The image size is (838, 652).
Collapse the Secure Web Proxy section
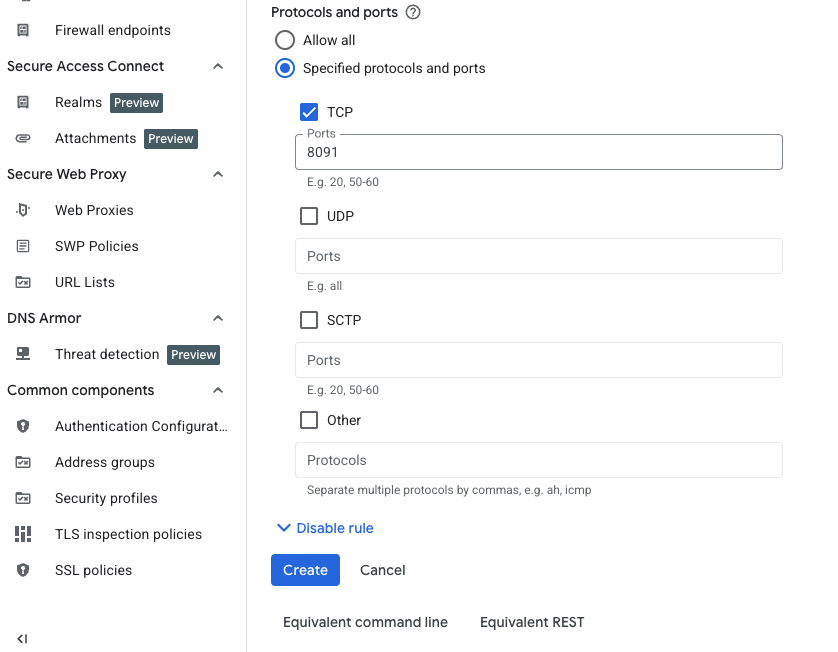pos(218,174)
